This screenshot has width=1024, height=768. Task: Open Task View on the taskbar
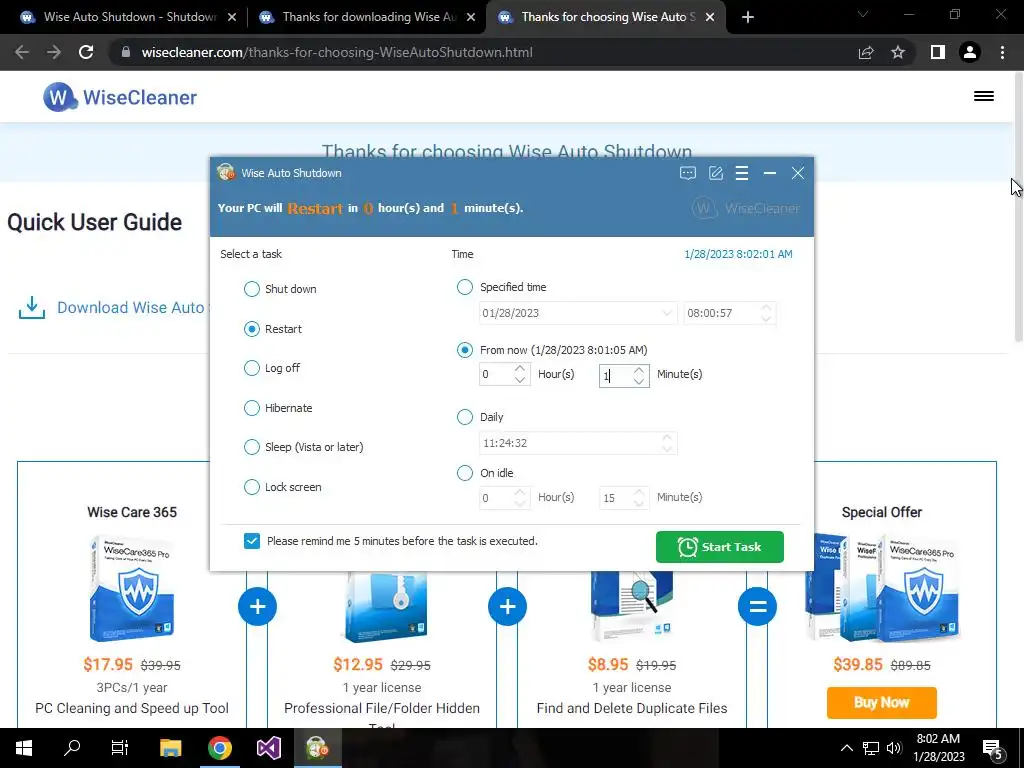(x=120, y=748)
